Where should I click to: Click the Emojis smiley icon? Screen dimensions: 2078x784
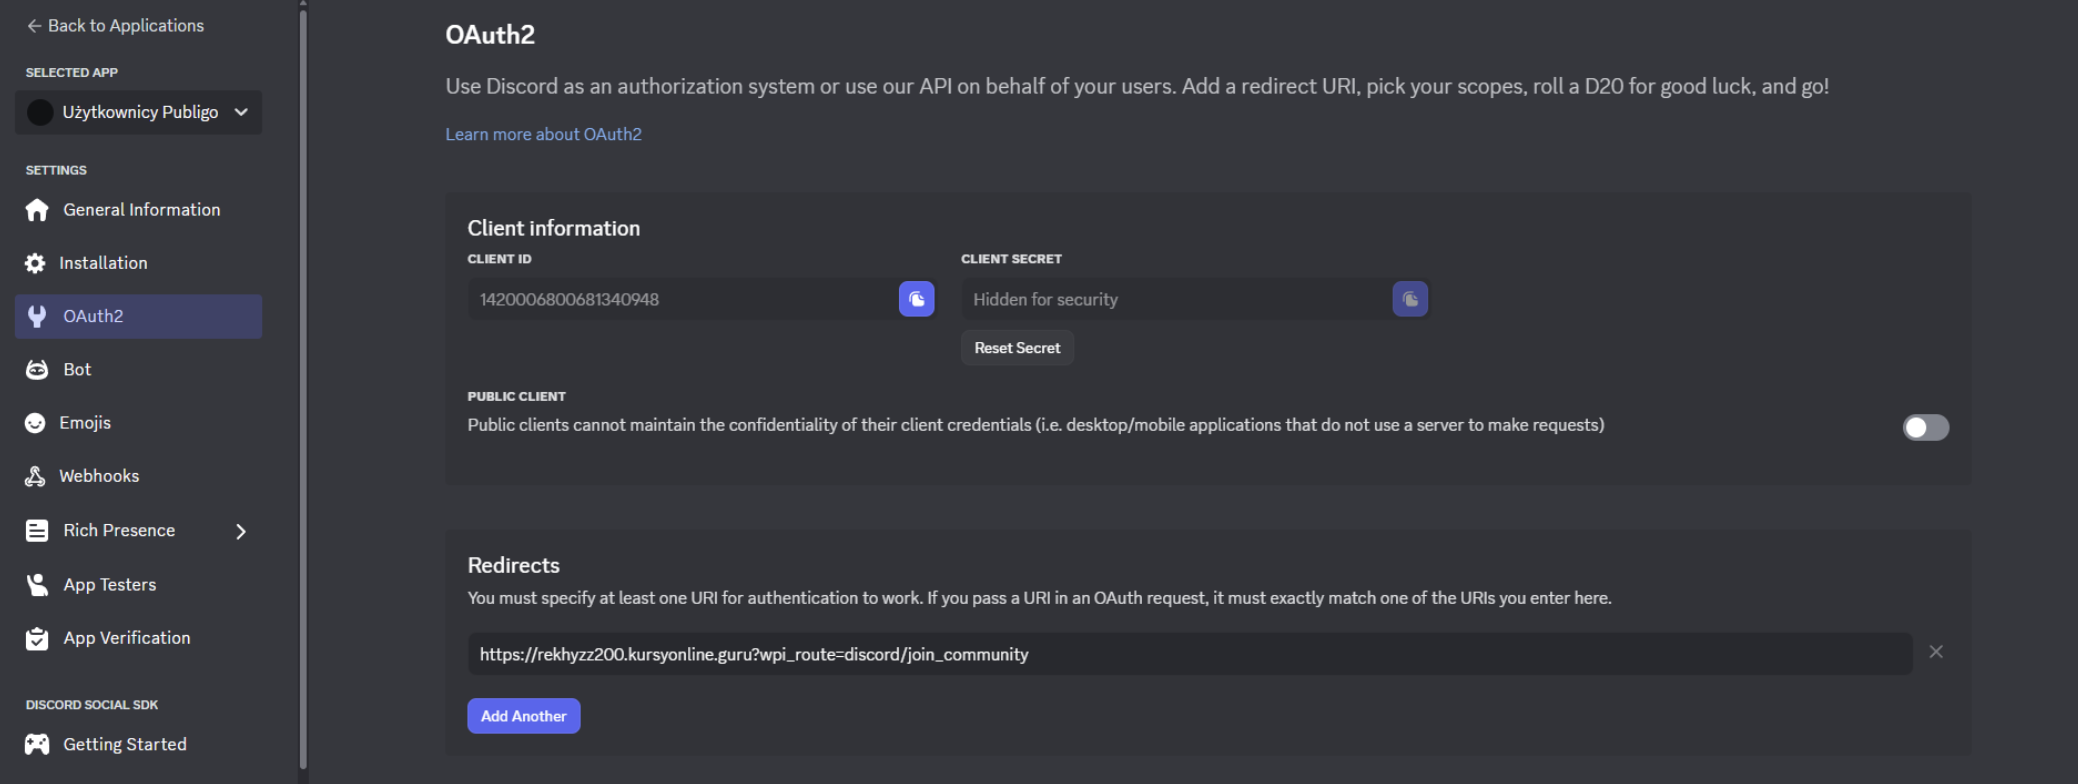click(35, 423)
